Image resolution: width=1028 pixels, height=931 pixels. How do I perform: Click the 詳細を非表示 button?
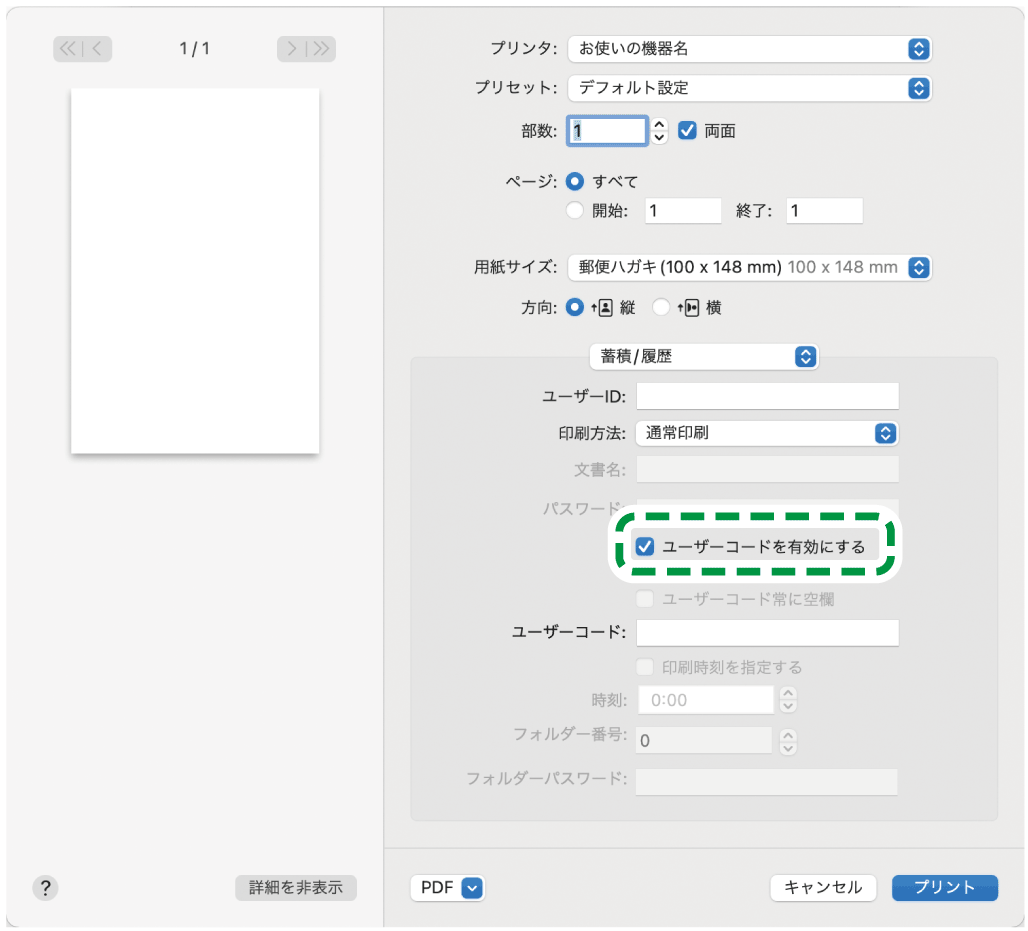(295, 888)
